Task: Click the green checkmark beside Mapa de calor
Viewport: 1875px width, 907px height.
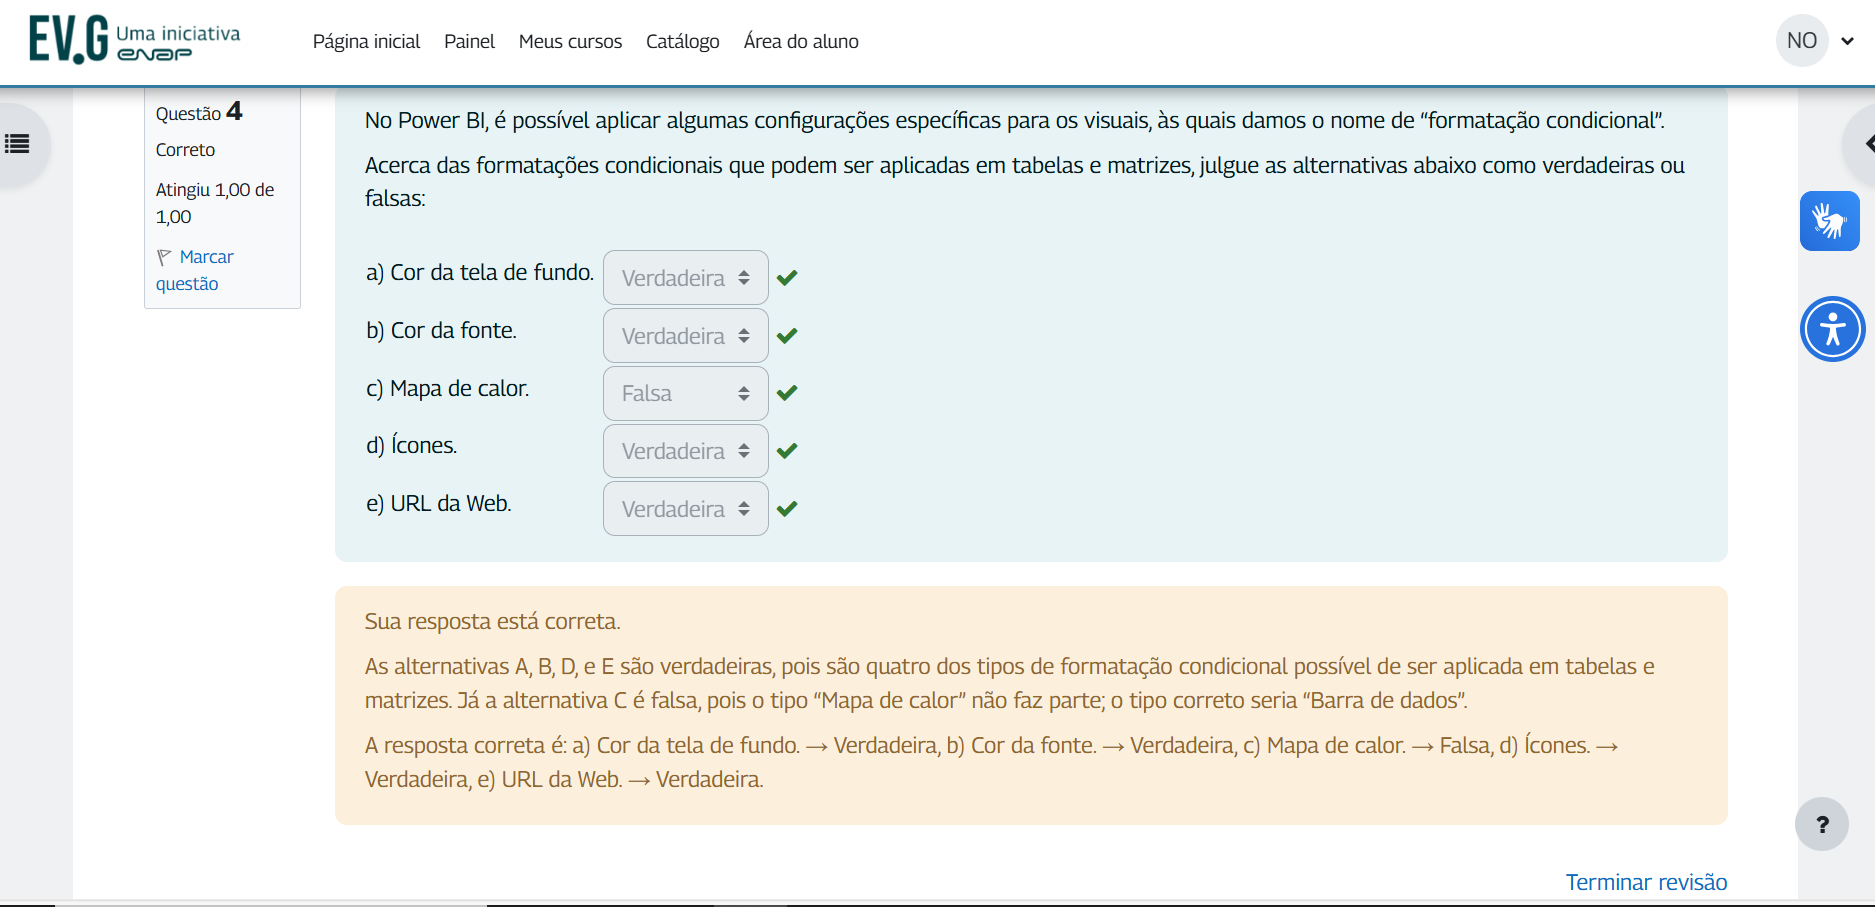Action: pos(787,393)
